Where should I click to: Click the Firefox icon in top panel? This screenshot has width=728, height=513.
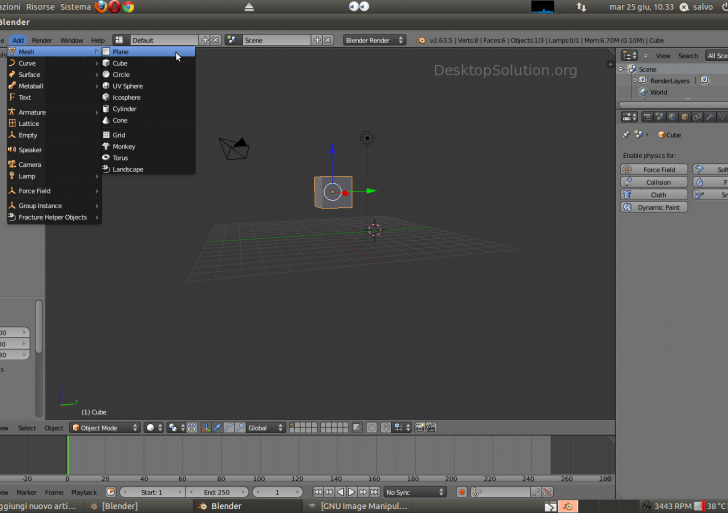[x=100, y=7]
